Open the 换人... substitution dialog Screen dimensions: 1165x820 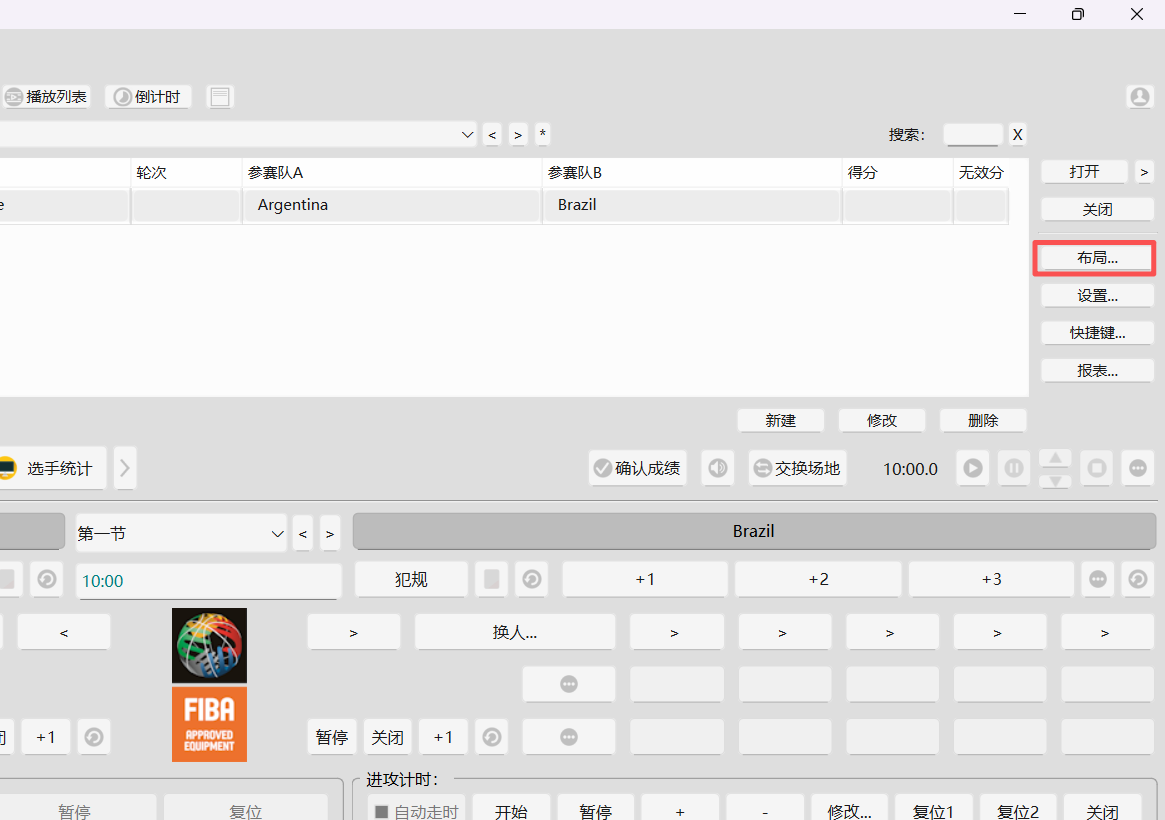[x=515, y=633]
